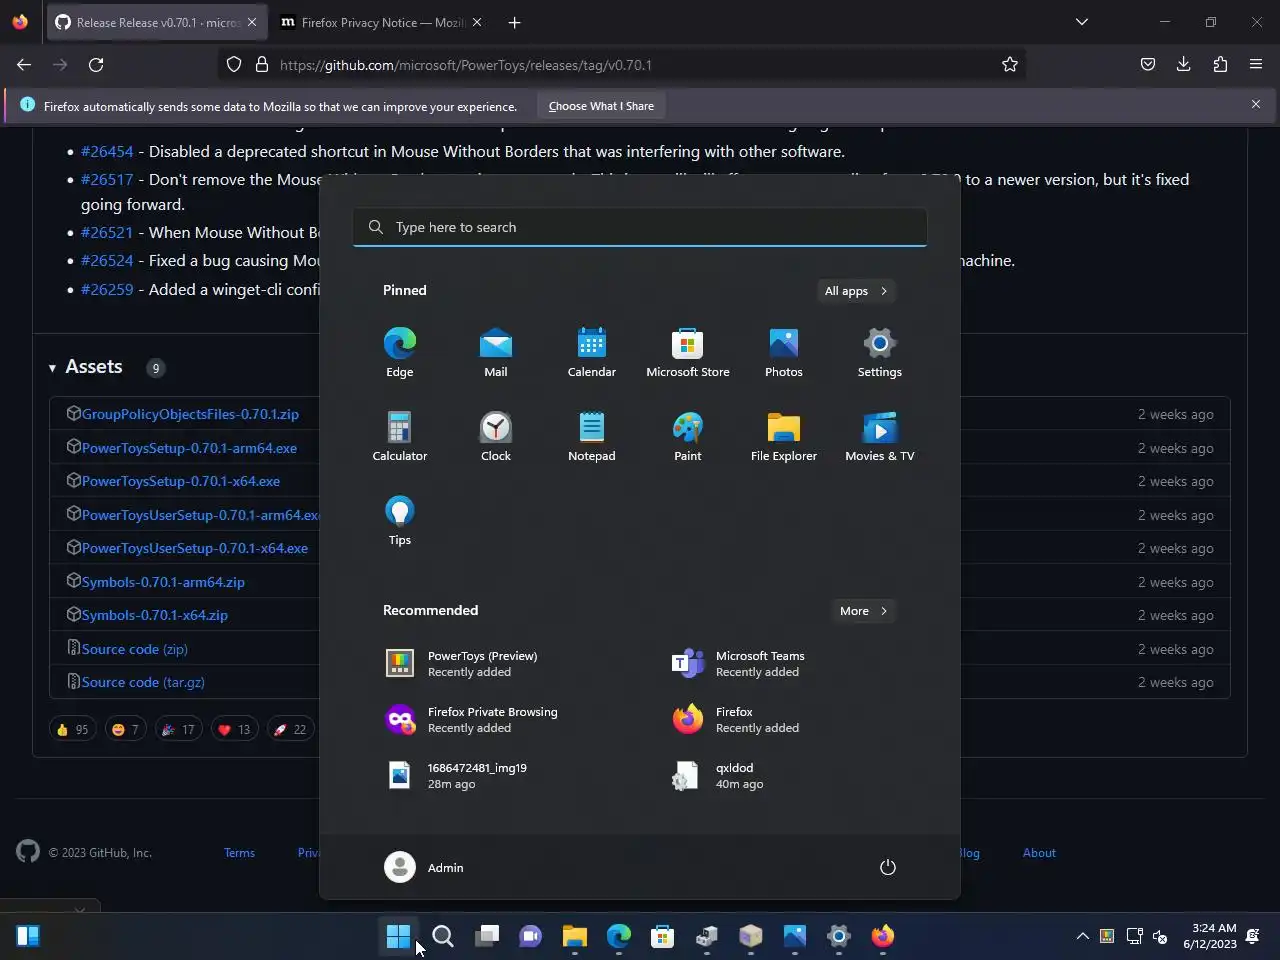Download Symbols-0.70.1-x64.zip
The height and width of the screenshot is (960, 1280).
tap(155, 615)
